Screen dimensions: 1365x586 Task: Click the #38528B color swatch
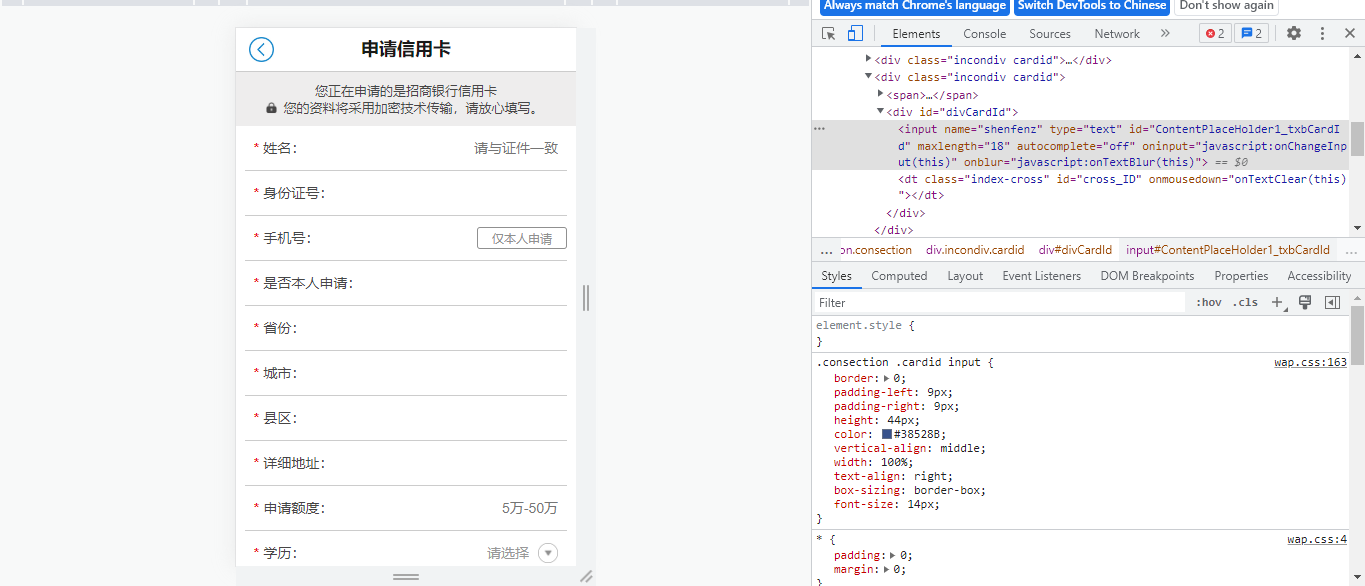click(887, 434)
